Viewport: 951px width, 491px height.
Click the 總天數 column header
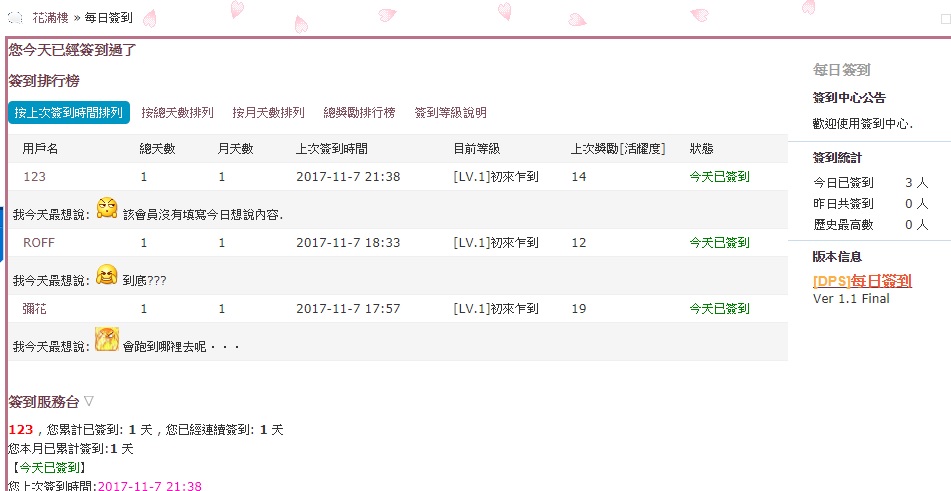(x=157, y=149)
